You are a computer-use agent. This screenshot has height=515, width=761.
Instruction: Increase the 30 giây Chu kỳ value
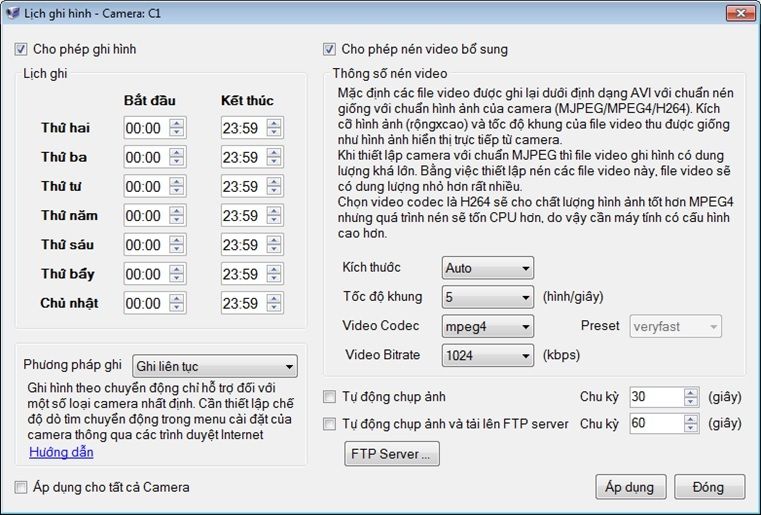[690, 393]
